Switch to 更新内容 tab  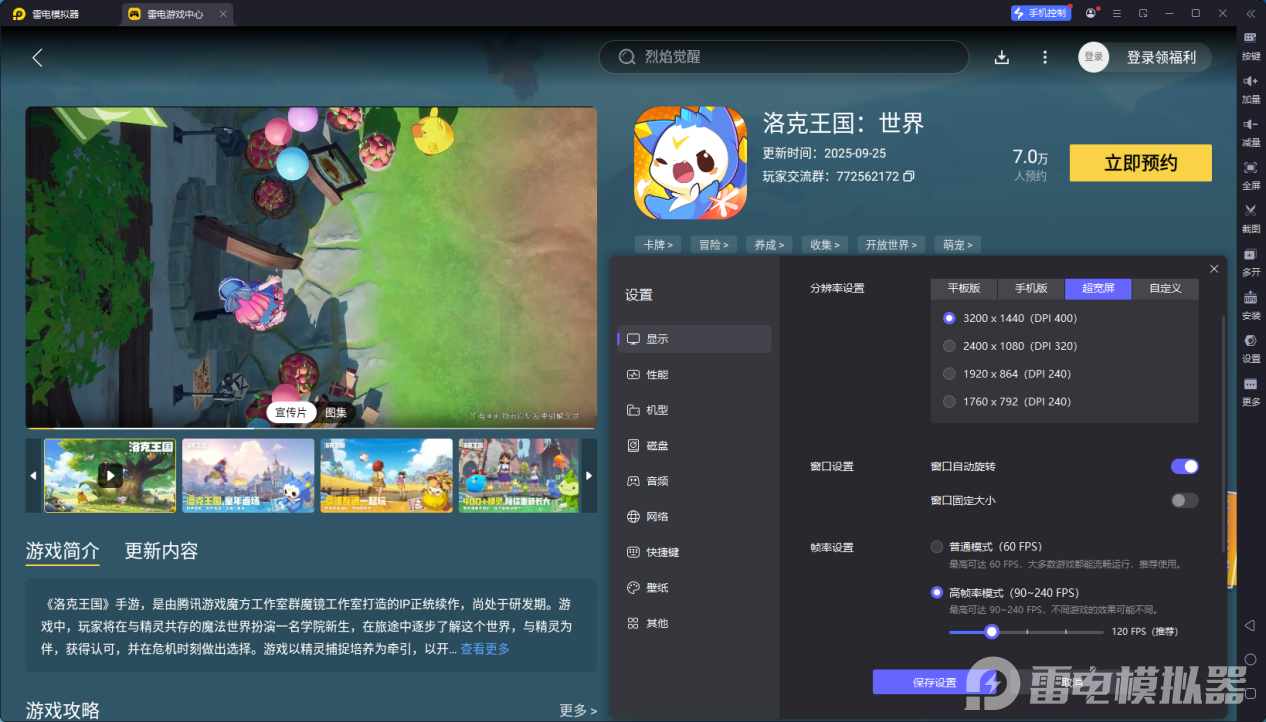161,551
